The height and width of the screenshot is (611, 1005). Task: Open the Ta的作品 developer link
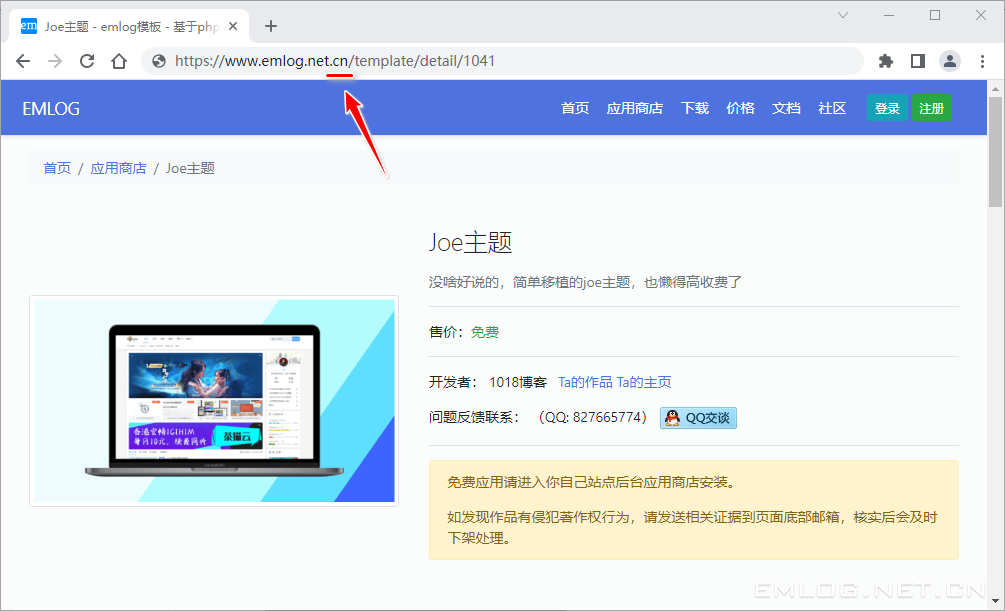point(585,382)
